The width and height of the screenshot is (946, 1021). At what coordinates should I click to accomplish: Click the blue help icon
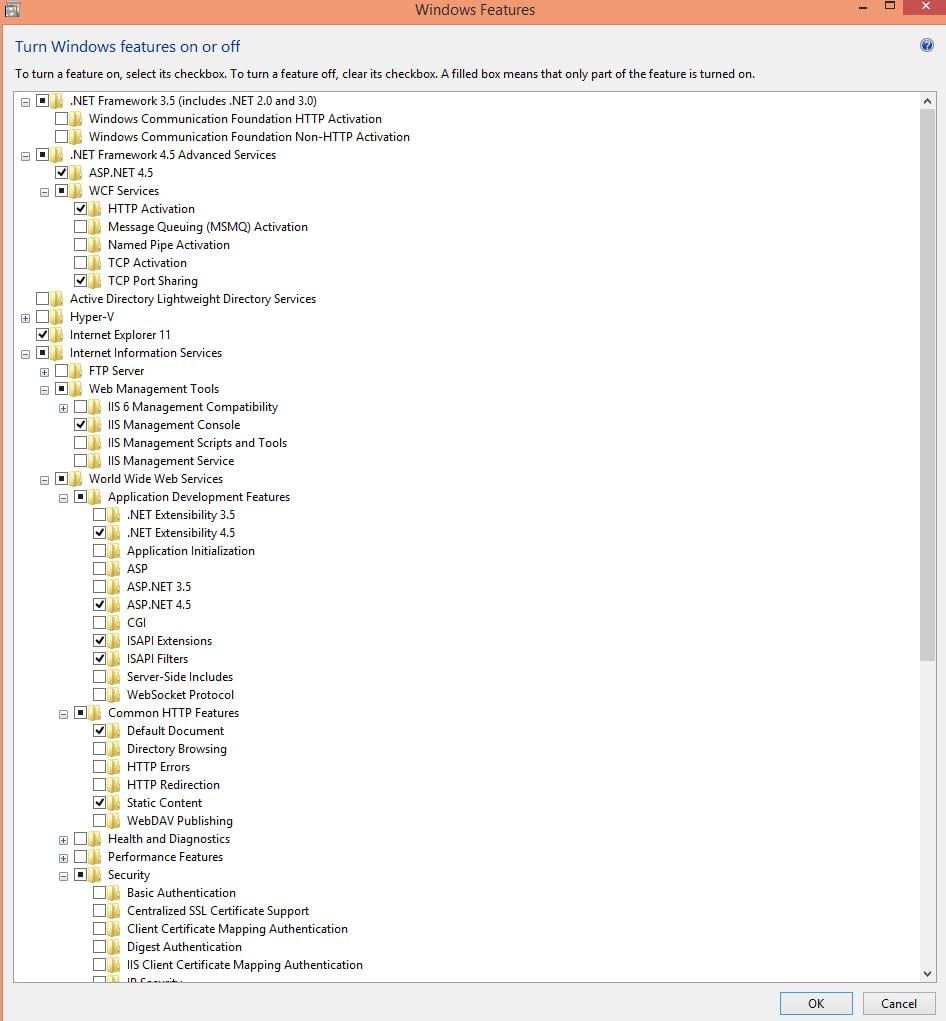coord(926,46)
